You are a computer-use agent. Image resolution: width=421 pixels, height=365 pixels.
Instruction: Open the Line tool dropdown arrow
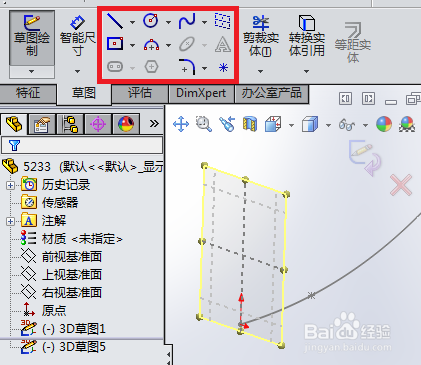(132, 22)
